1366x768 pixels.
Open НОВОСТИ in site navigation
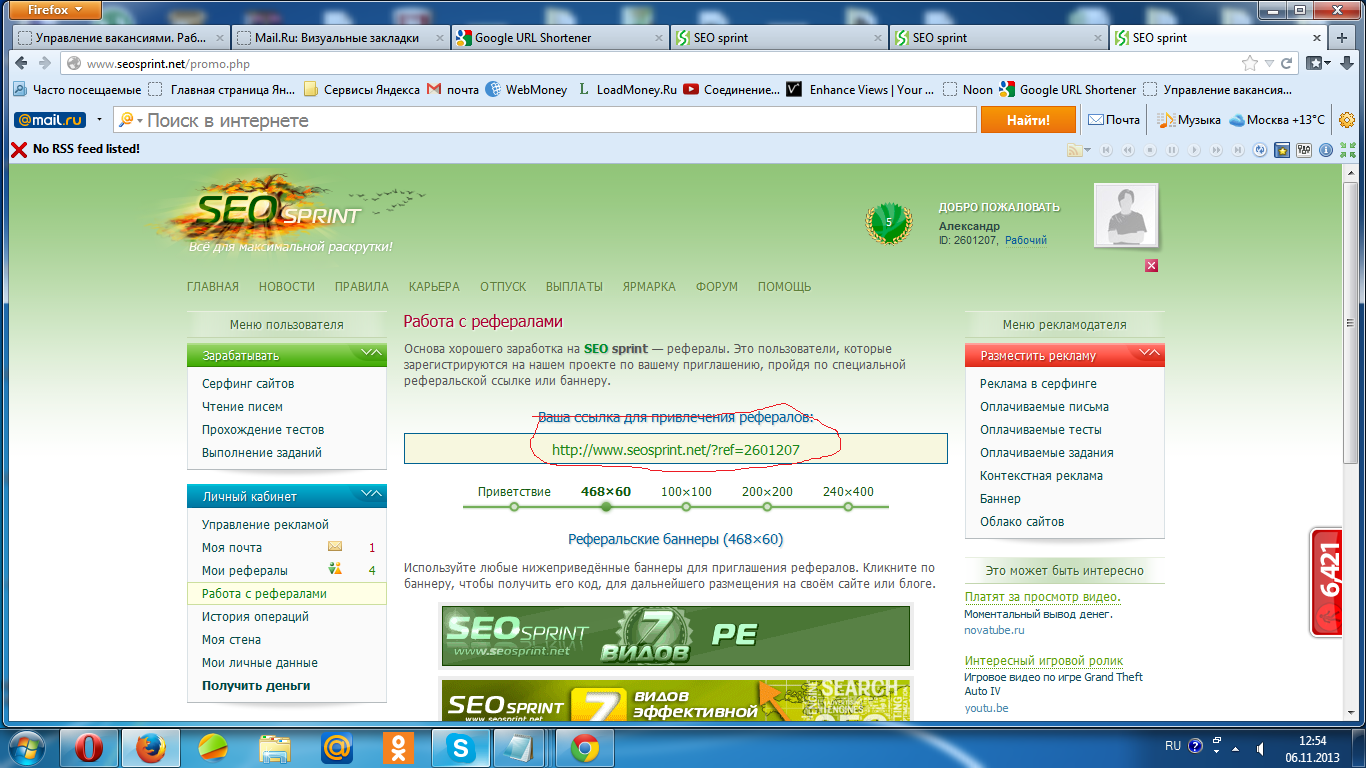pos(286,286)
